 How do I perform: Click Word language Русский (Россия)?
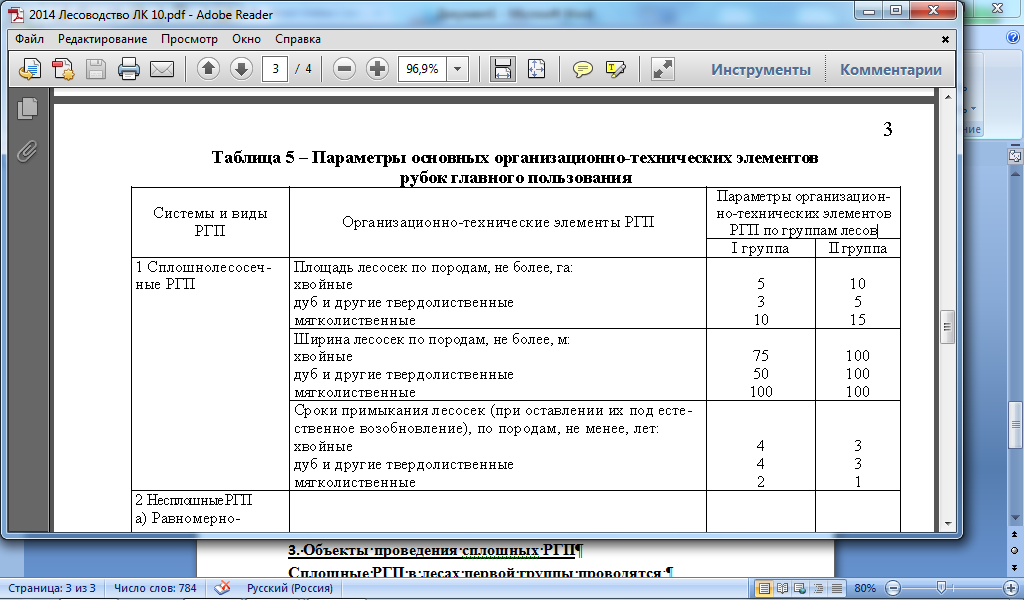[x=289, y=588]
